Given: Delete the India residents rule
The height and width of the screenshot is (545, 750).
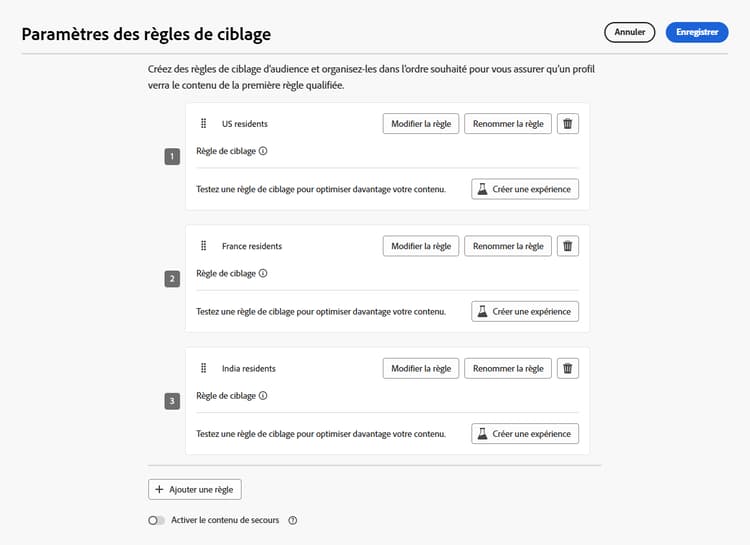Looking at the screenshot, I should [x=568, y=368].
